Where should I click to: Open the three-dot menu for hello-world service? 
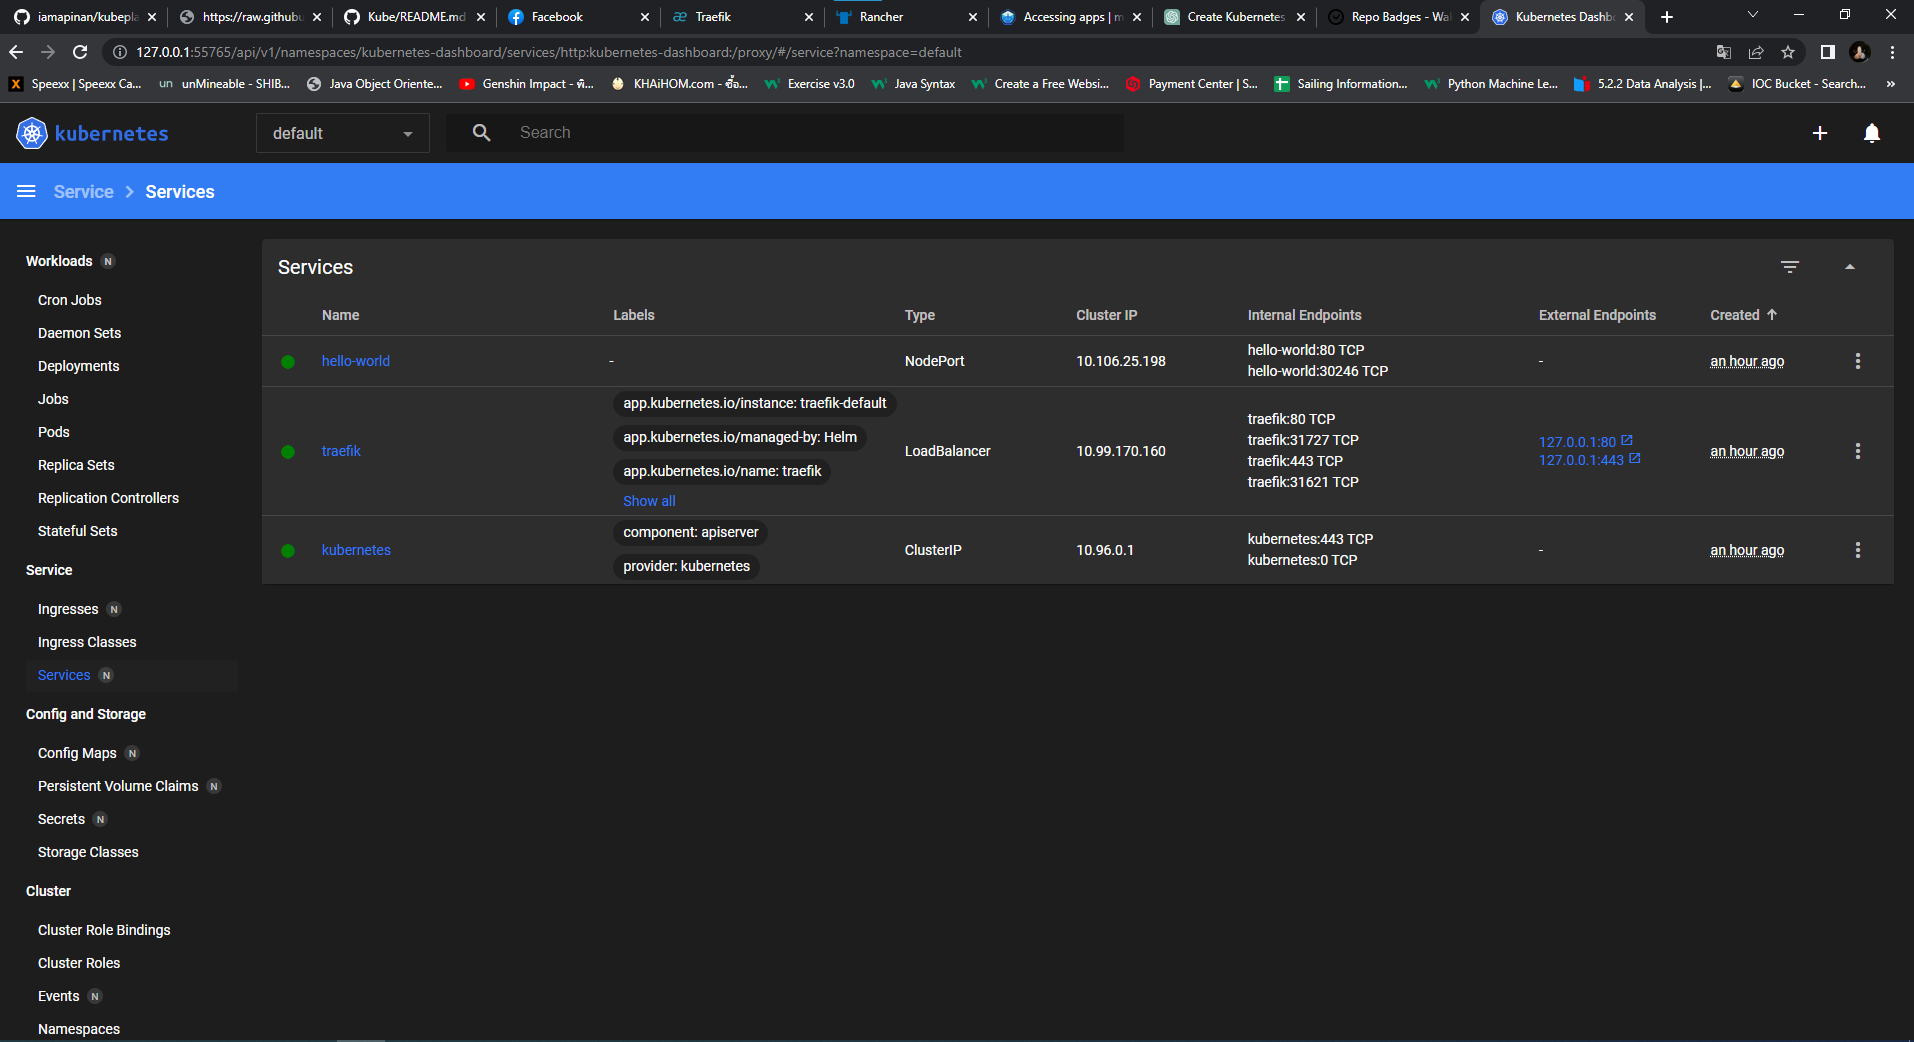(x=1857, y=361)
